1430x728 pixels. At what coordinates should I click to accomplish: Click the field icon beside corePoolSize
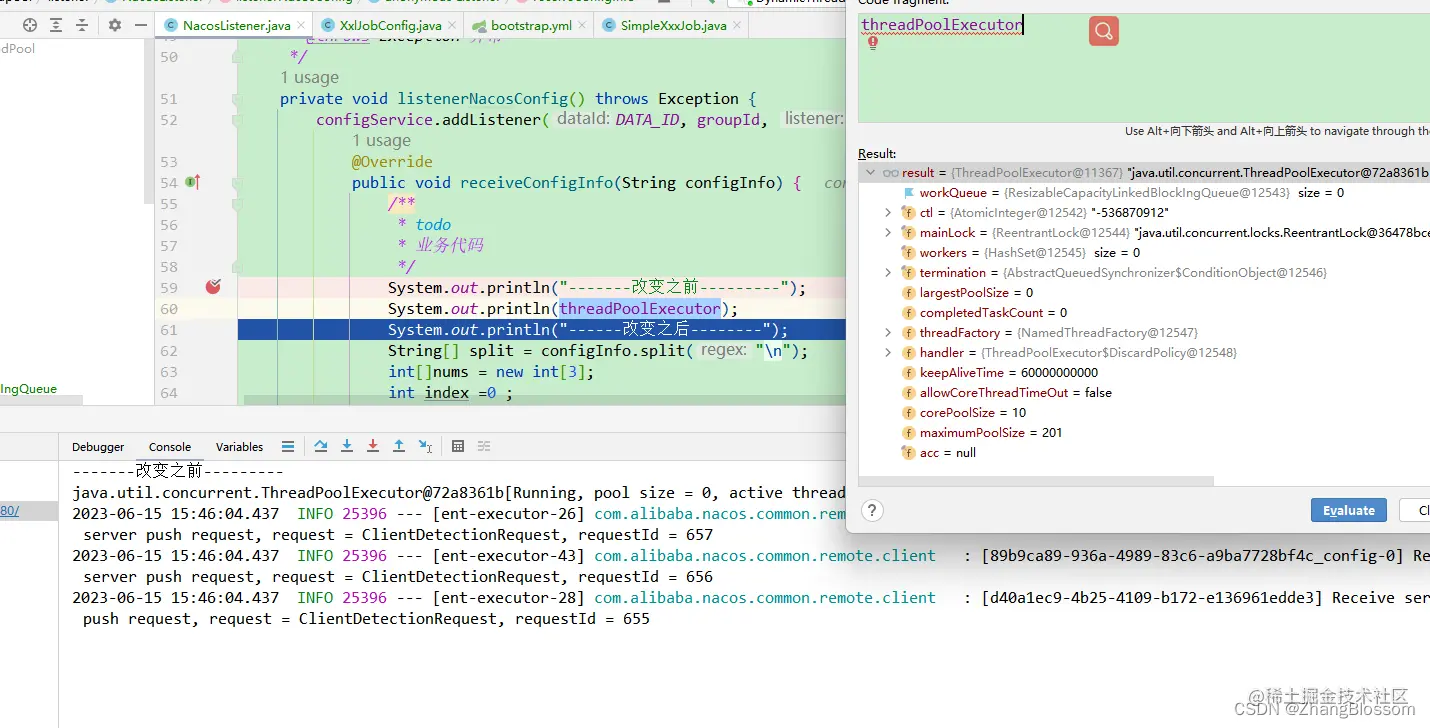pyautogui.click(x=908, y=413)
